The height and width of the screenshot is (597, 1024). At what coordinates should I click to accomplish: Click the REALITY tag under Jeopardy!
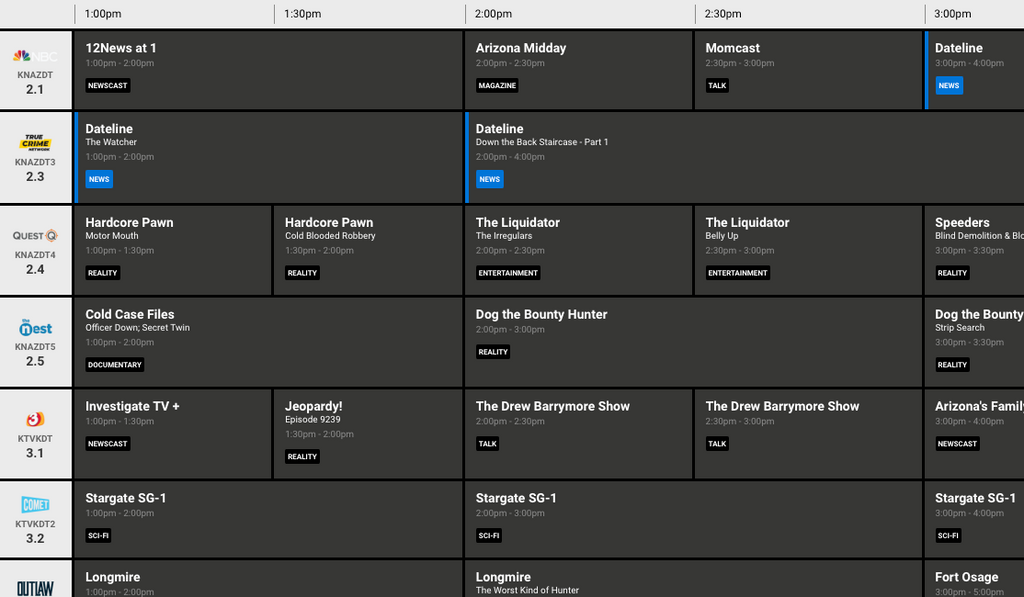point(302,457)
